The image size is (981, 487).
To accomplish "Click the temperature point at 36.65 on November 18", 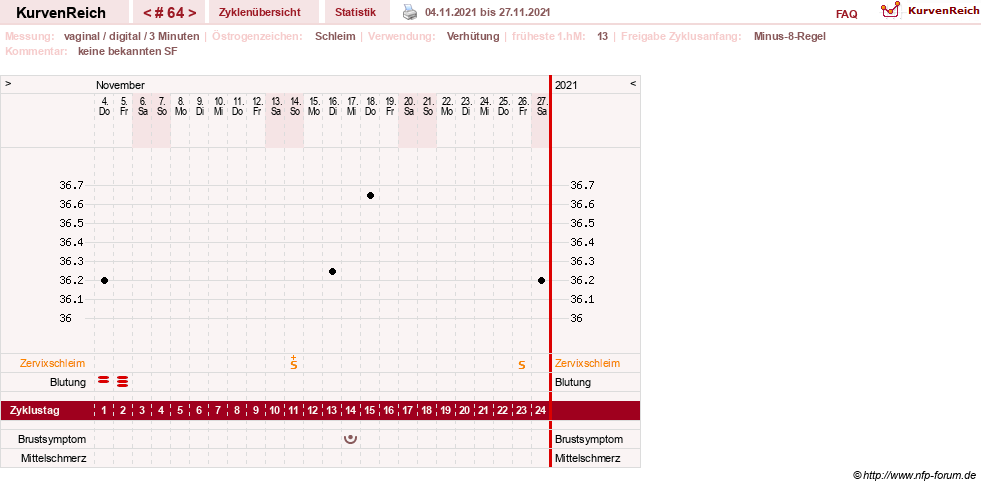I will click(370, 195).
